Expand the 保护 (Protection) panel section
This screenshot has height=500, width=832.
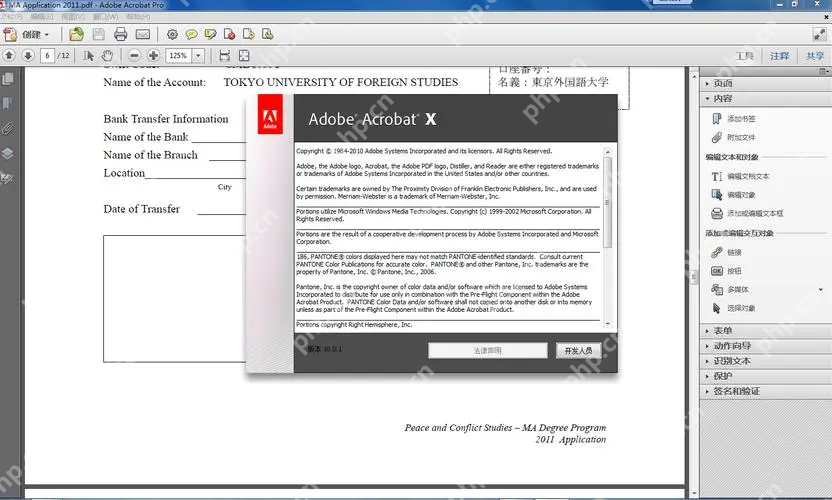tap(722, 376)
